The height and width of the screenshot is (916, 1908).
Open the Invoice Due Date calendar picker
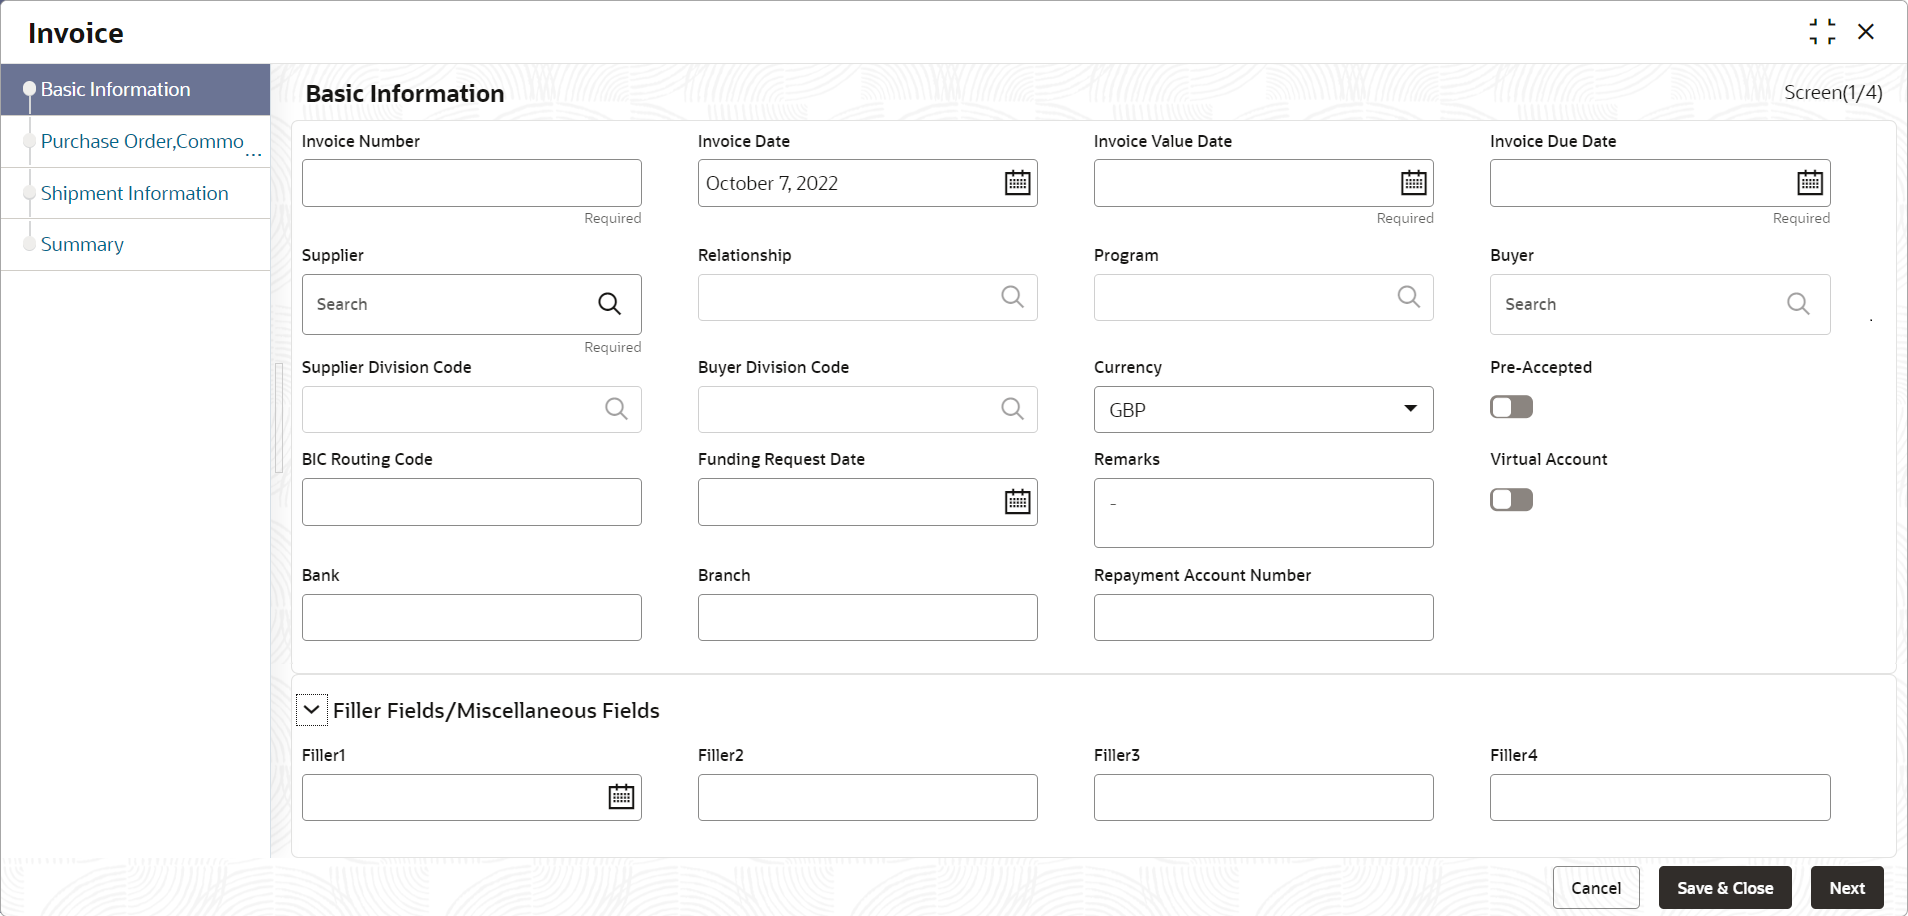coord(1809,183)
